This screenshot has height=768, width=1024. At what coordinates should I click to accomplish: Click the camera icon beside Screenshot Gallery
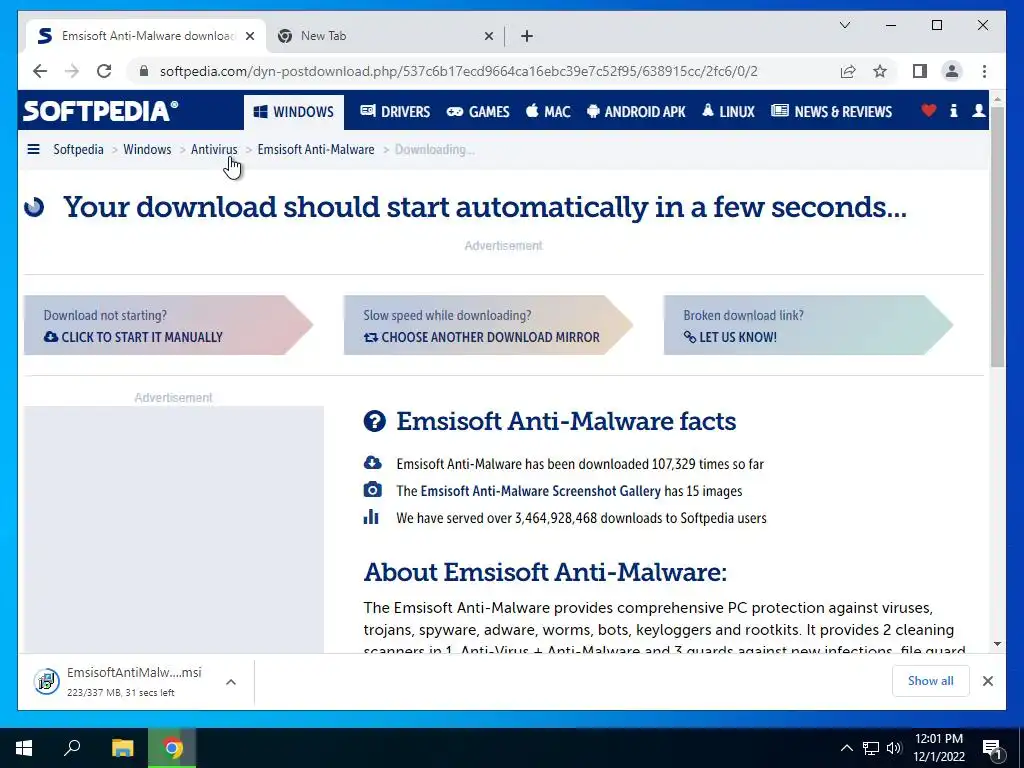coord(372,490)
